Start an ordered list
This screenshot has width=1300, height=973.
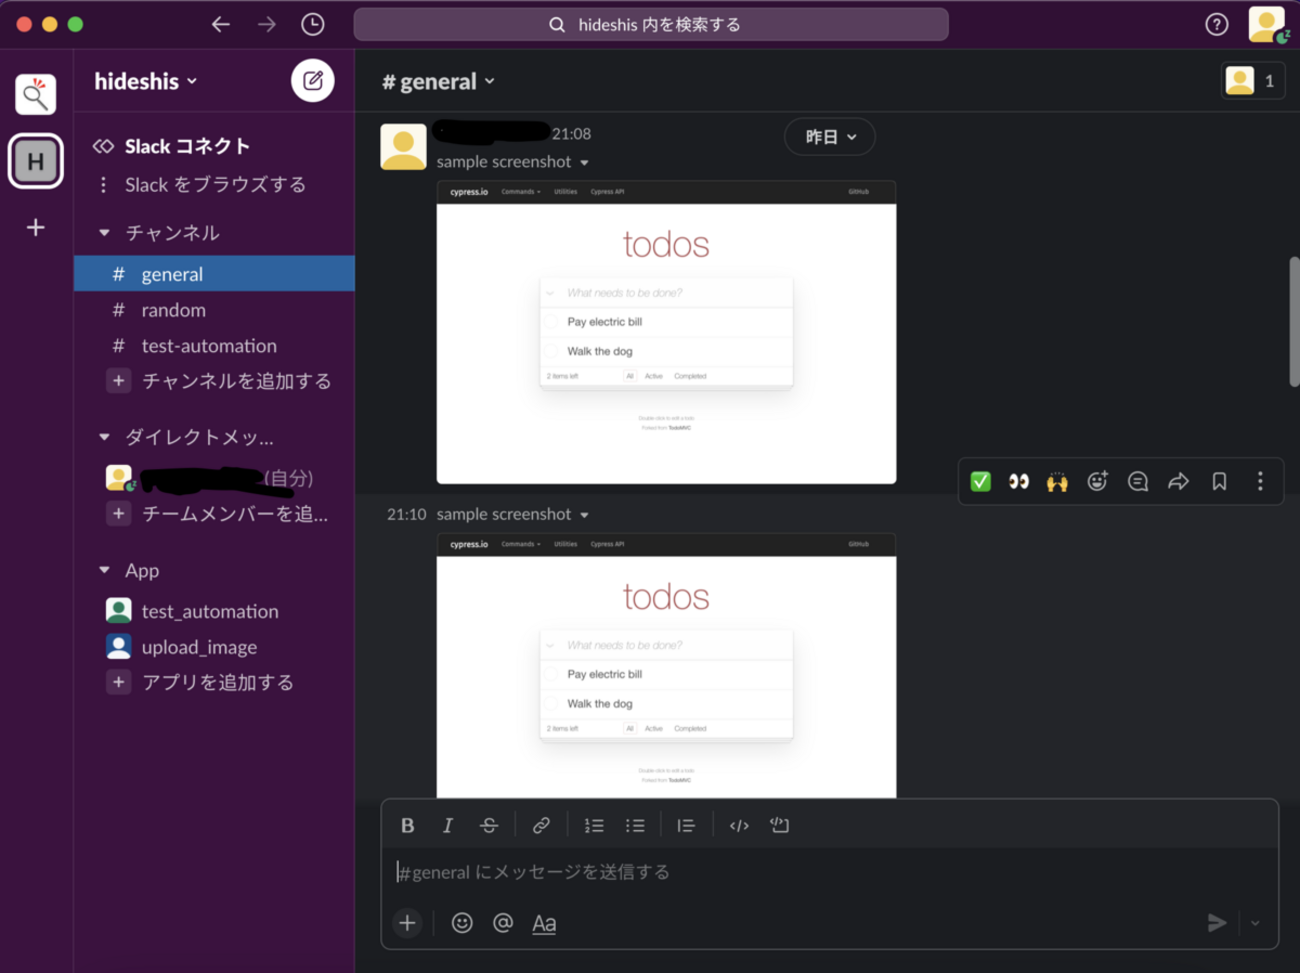coord(594,825)
